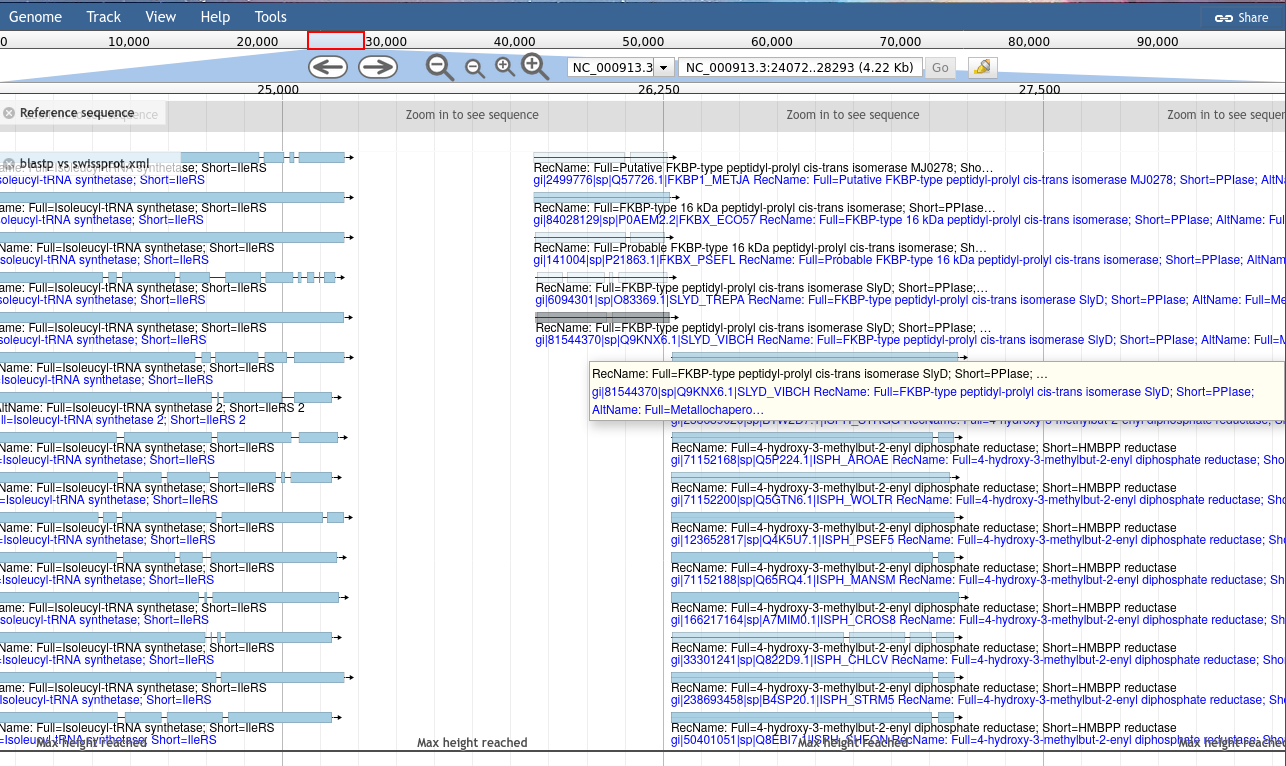Click the 'Isoleucyl-tRNA synthetase 2; Short=IleRS 2' label
1286x766 pixels.
pos(122,420)
